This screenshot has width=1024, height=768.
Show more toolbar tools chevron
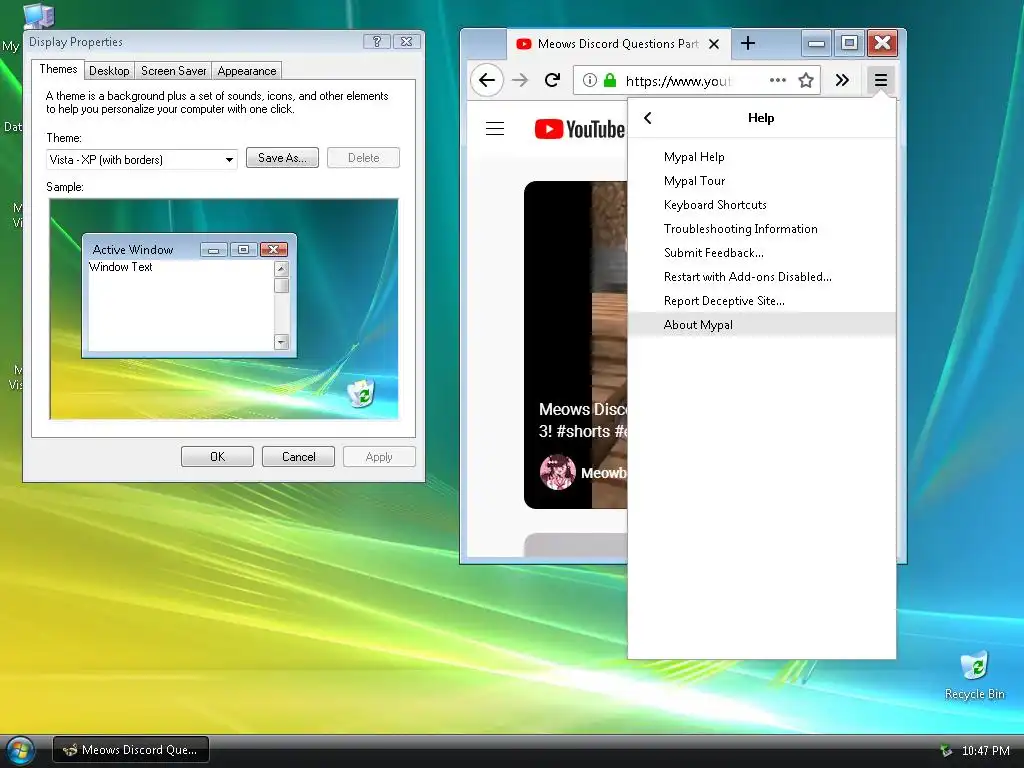click(x=842, y=80)
